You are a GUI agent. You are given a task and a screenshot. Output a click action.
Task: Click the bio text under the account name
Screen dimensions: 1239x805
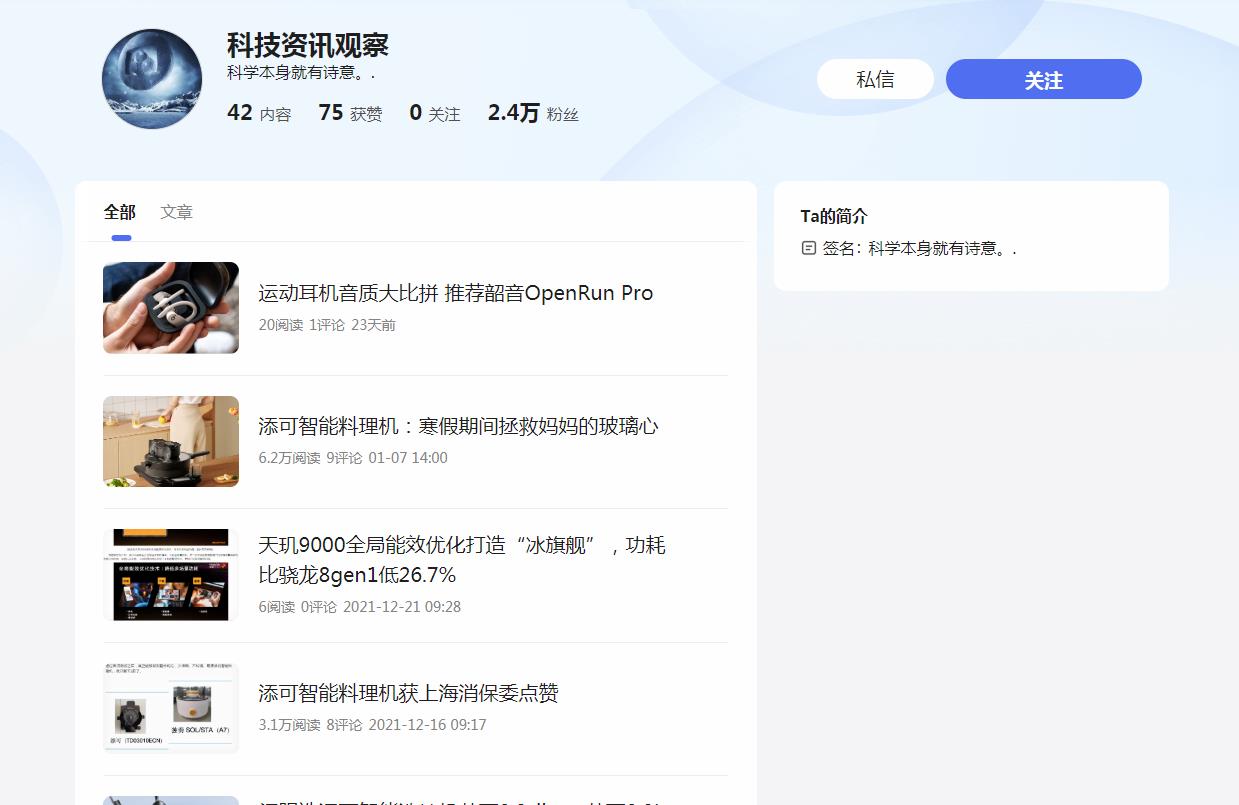pyautogui.click(x=301, y=73)
